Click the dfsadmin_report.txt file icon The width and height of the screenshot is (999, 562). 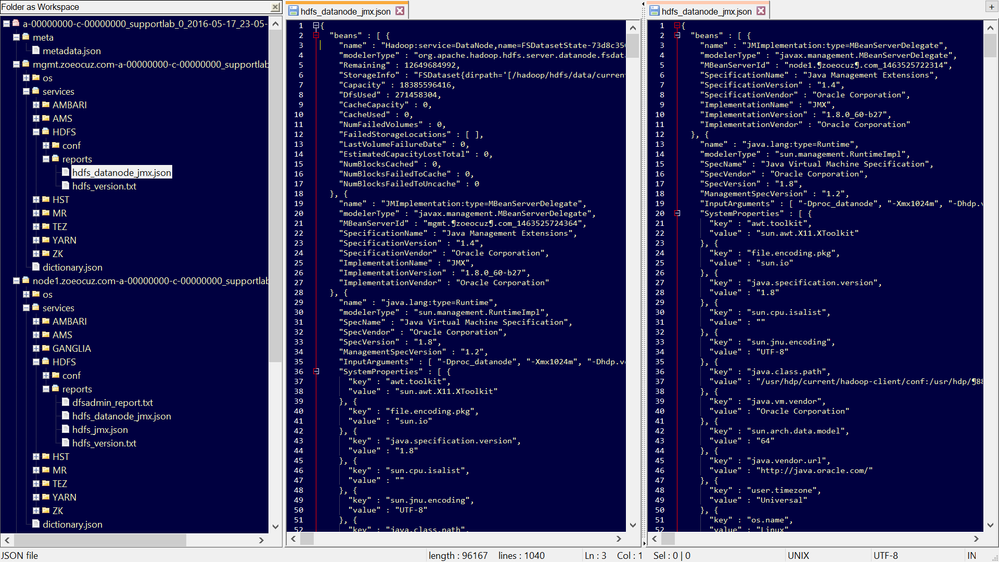(x=65, y=403)
